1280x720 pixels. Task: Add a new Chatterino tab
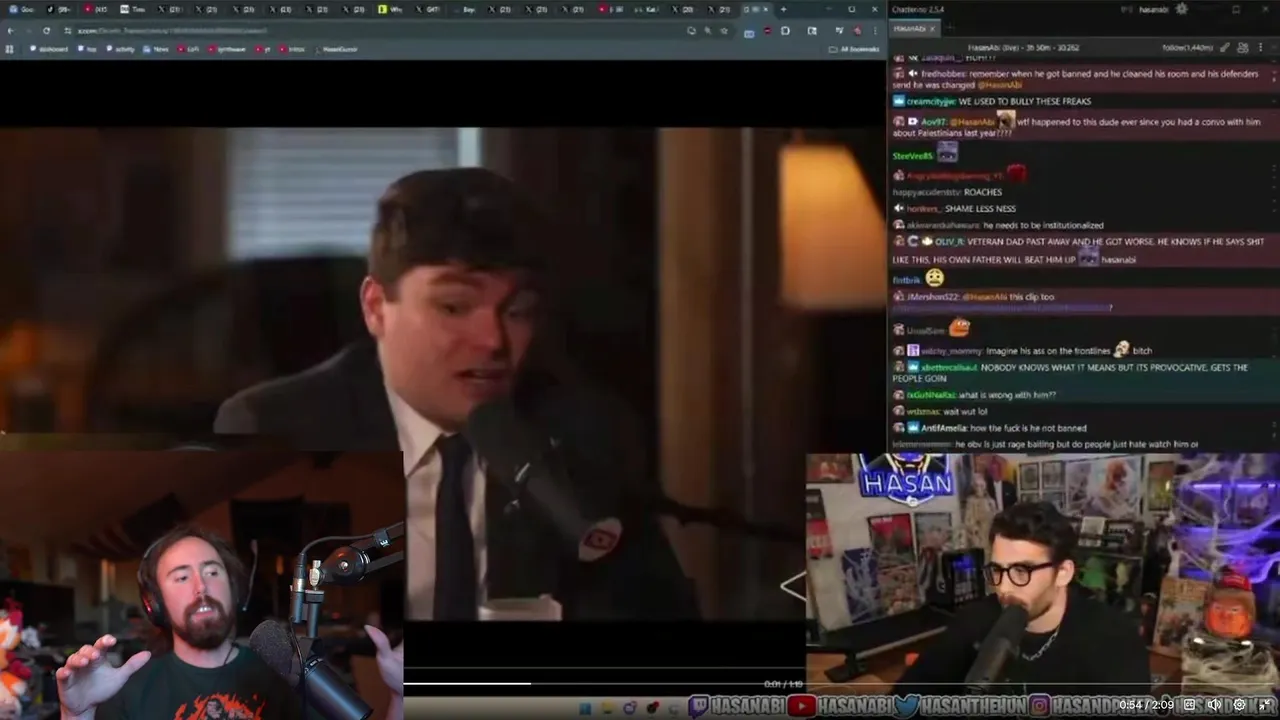(951, 29)
